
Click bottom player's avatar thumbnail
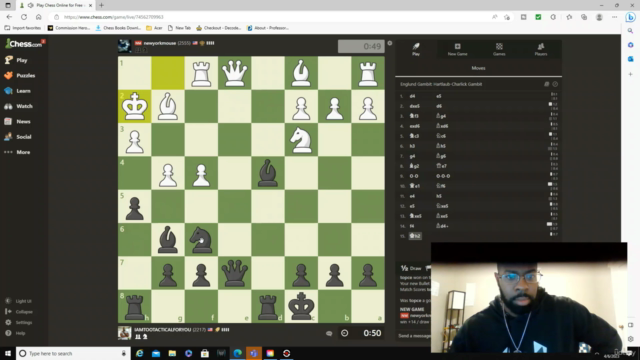click(124, 333)
